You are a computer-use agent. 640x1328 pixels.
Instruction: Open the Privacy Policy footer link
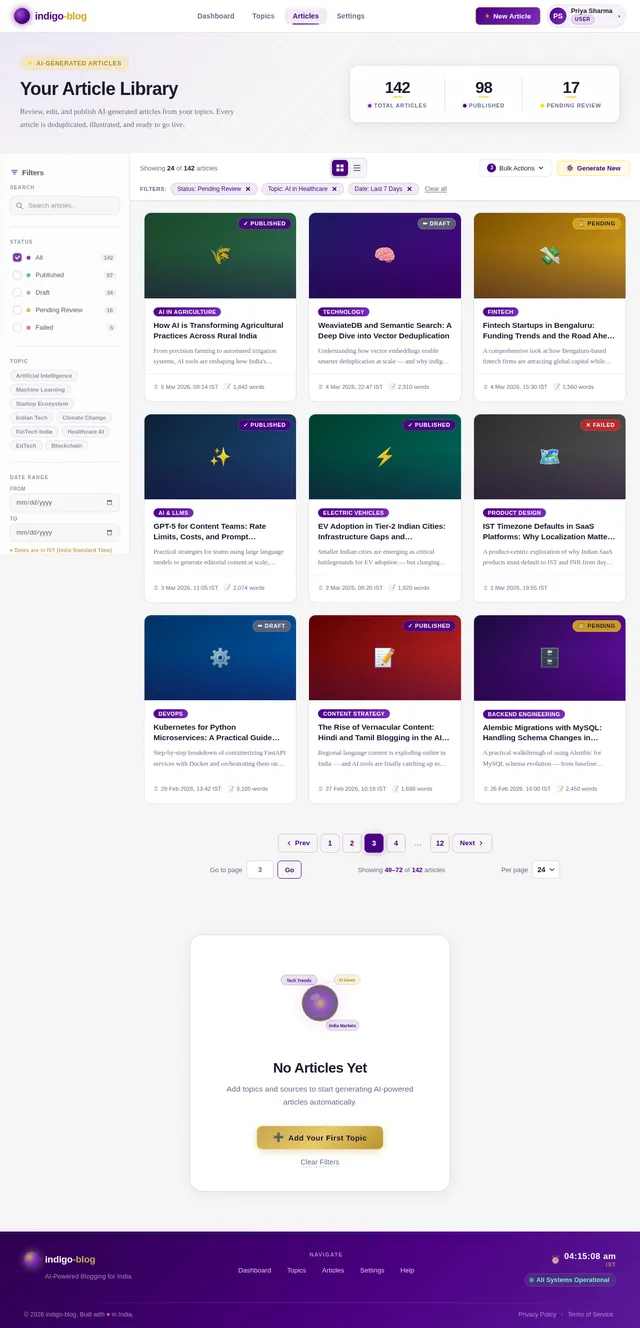[x=537, y=1314]
